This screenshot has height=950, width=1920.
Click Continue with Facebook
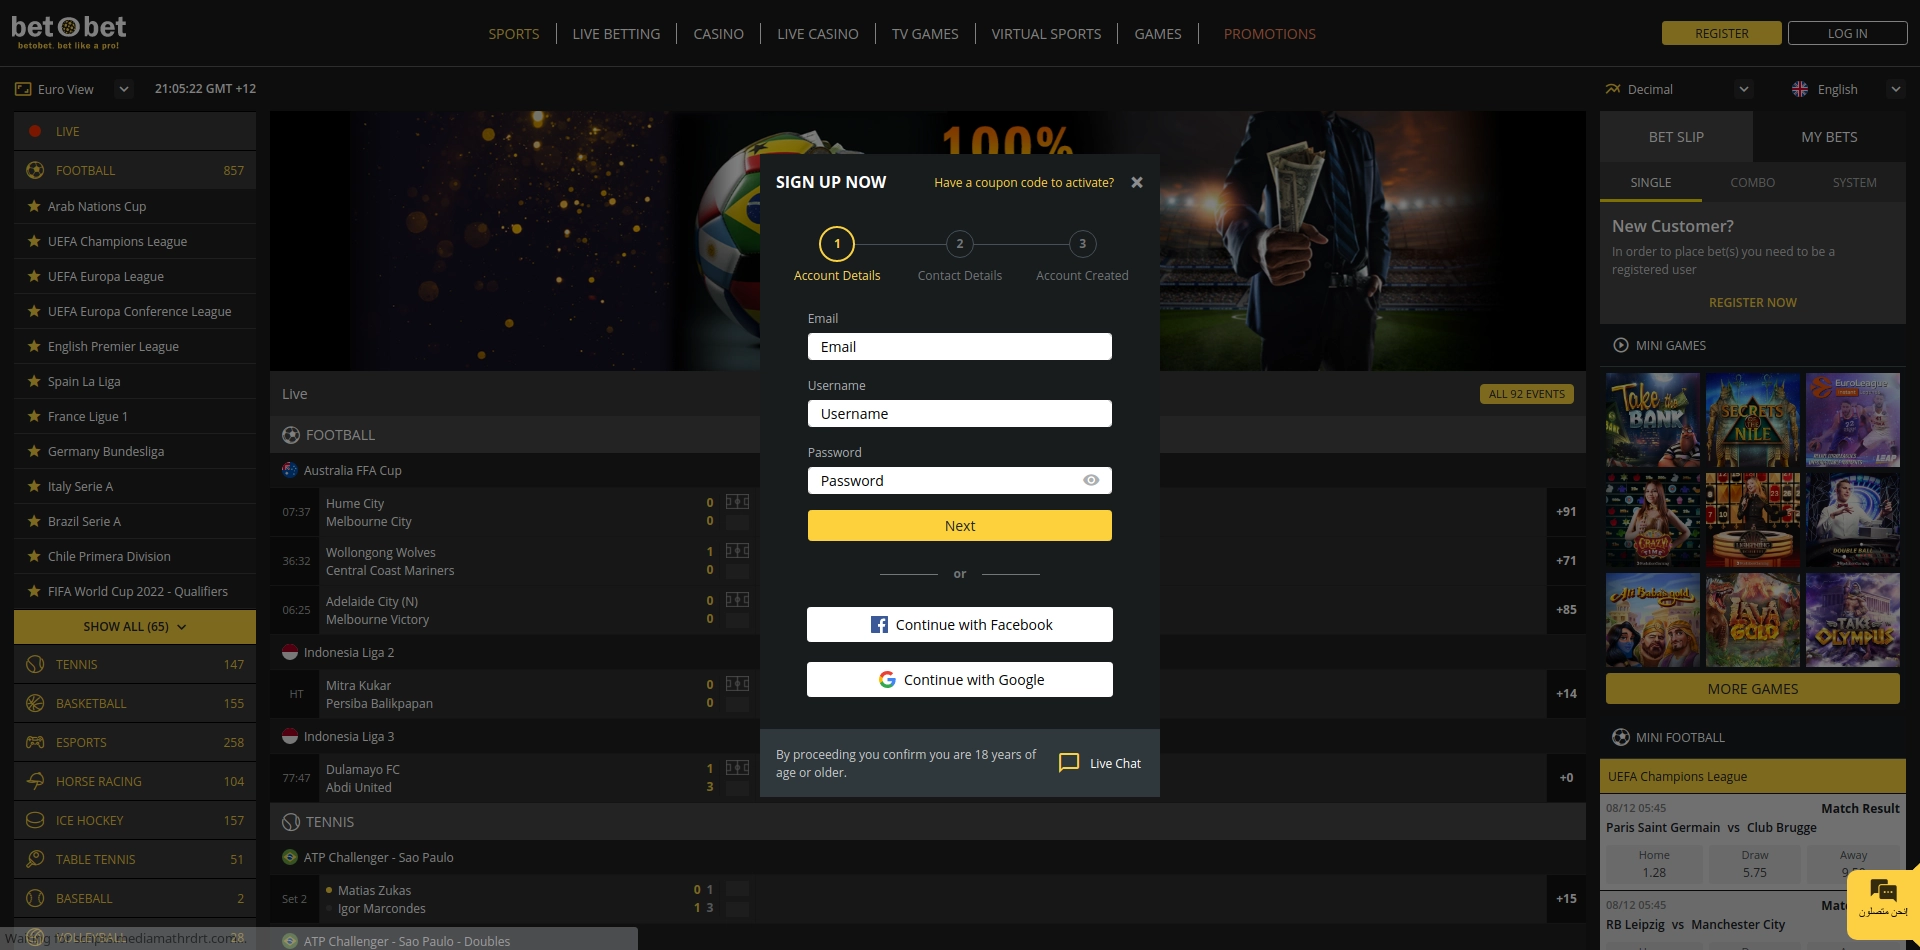coord(960,625)
